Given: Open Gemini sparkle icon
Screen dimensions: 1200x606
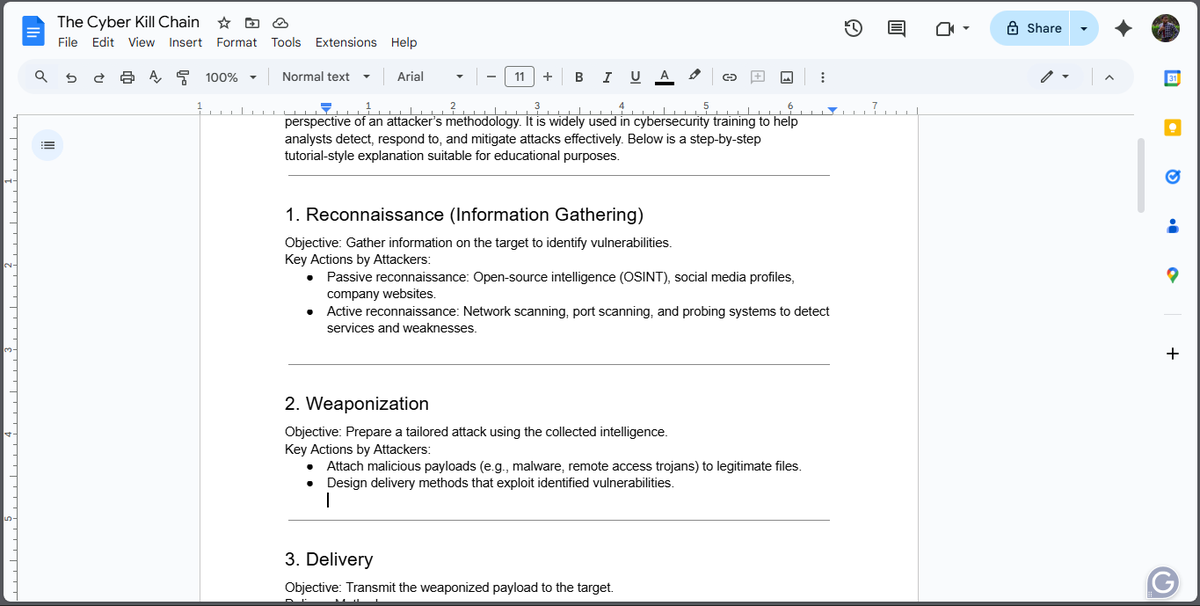Looking at the screenshot, I should 1123,28.
